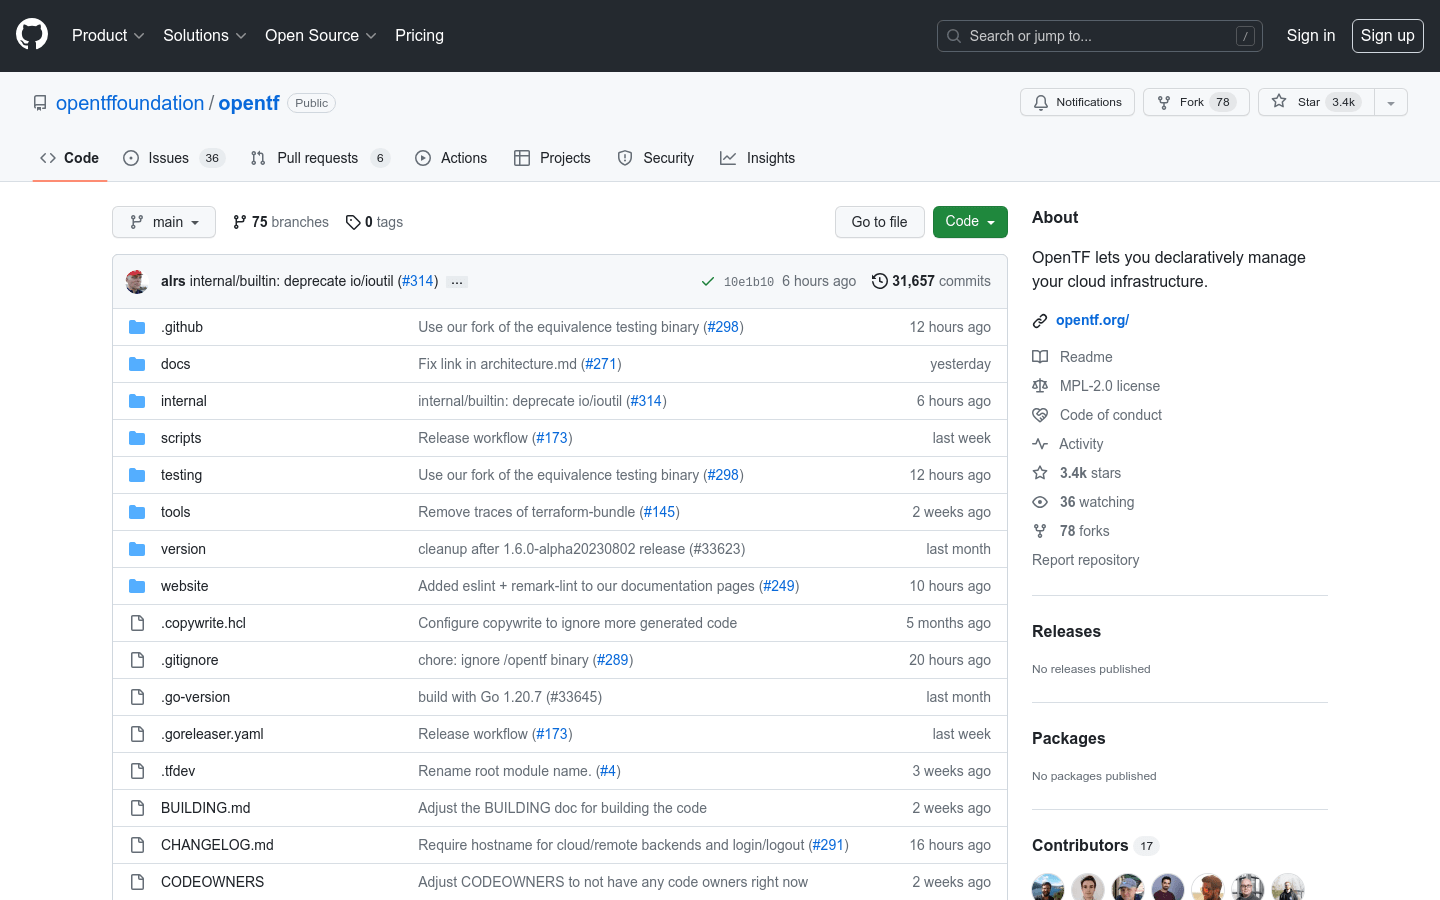
Task: Click alrs avatar in commit row
Action: [x=137, y=281]
